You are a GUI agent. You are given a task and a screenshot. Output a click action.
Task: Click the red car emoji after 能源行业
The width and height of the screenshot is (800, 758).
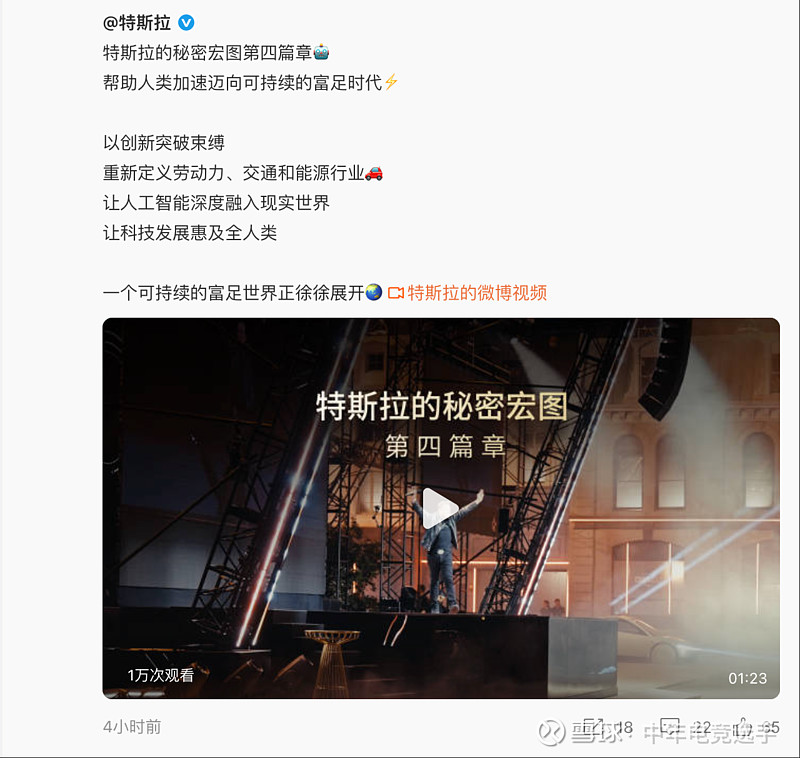pos(374,173)
